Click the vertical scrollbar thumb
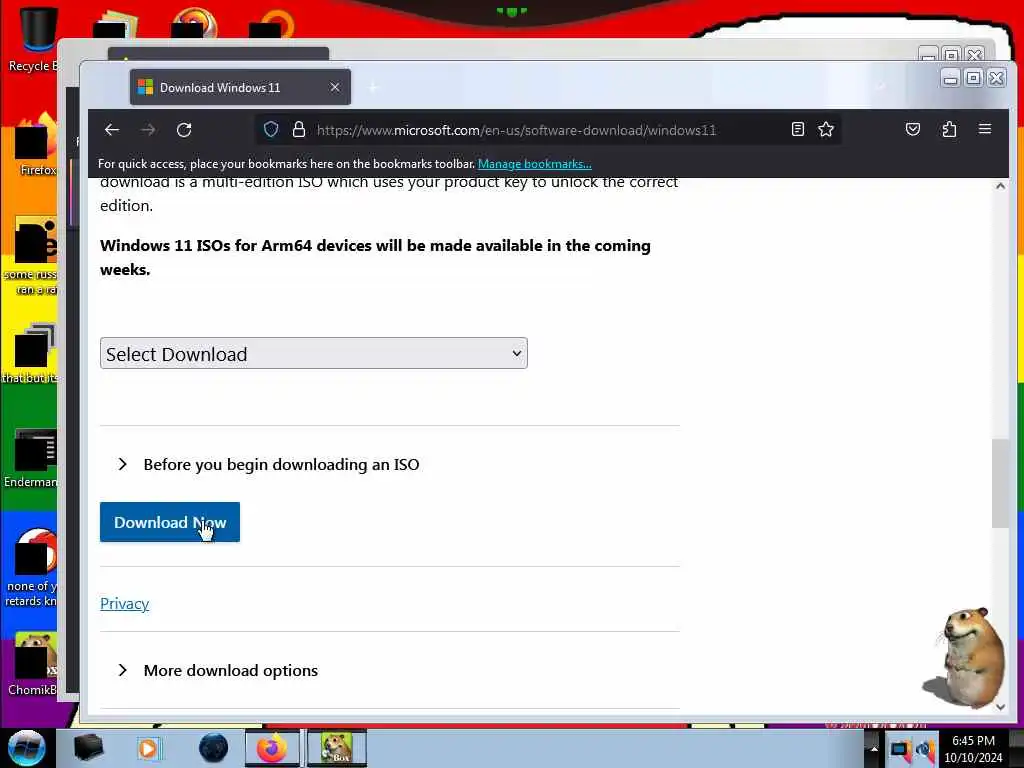 click(x=1000, y=483)
